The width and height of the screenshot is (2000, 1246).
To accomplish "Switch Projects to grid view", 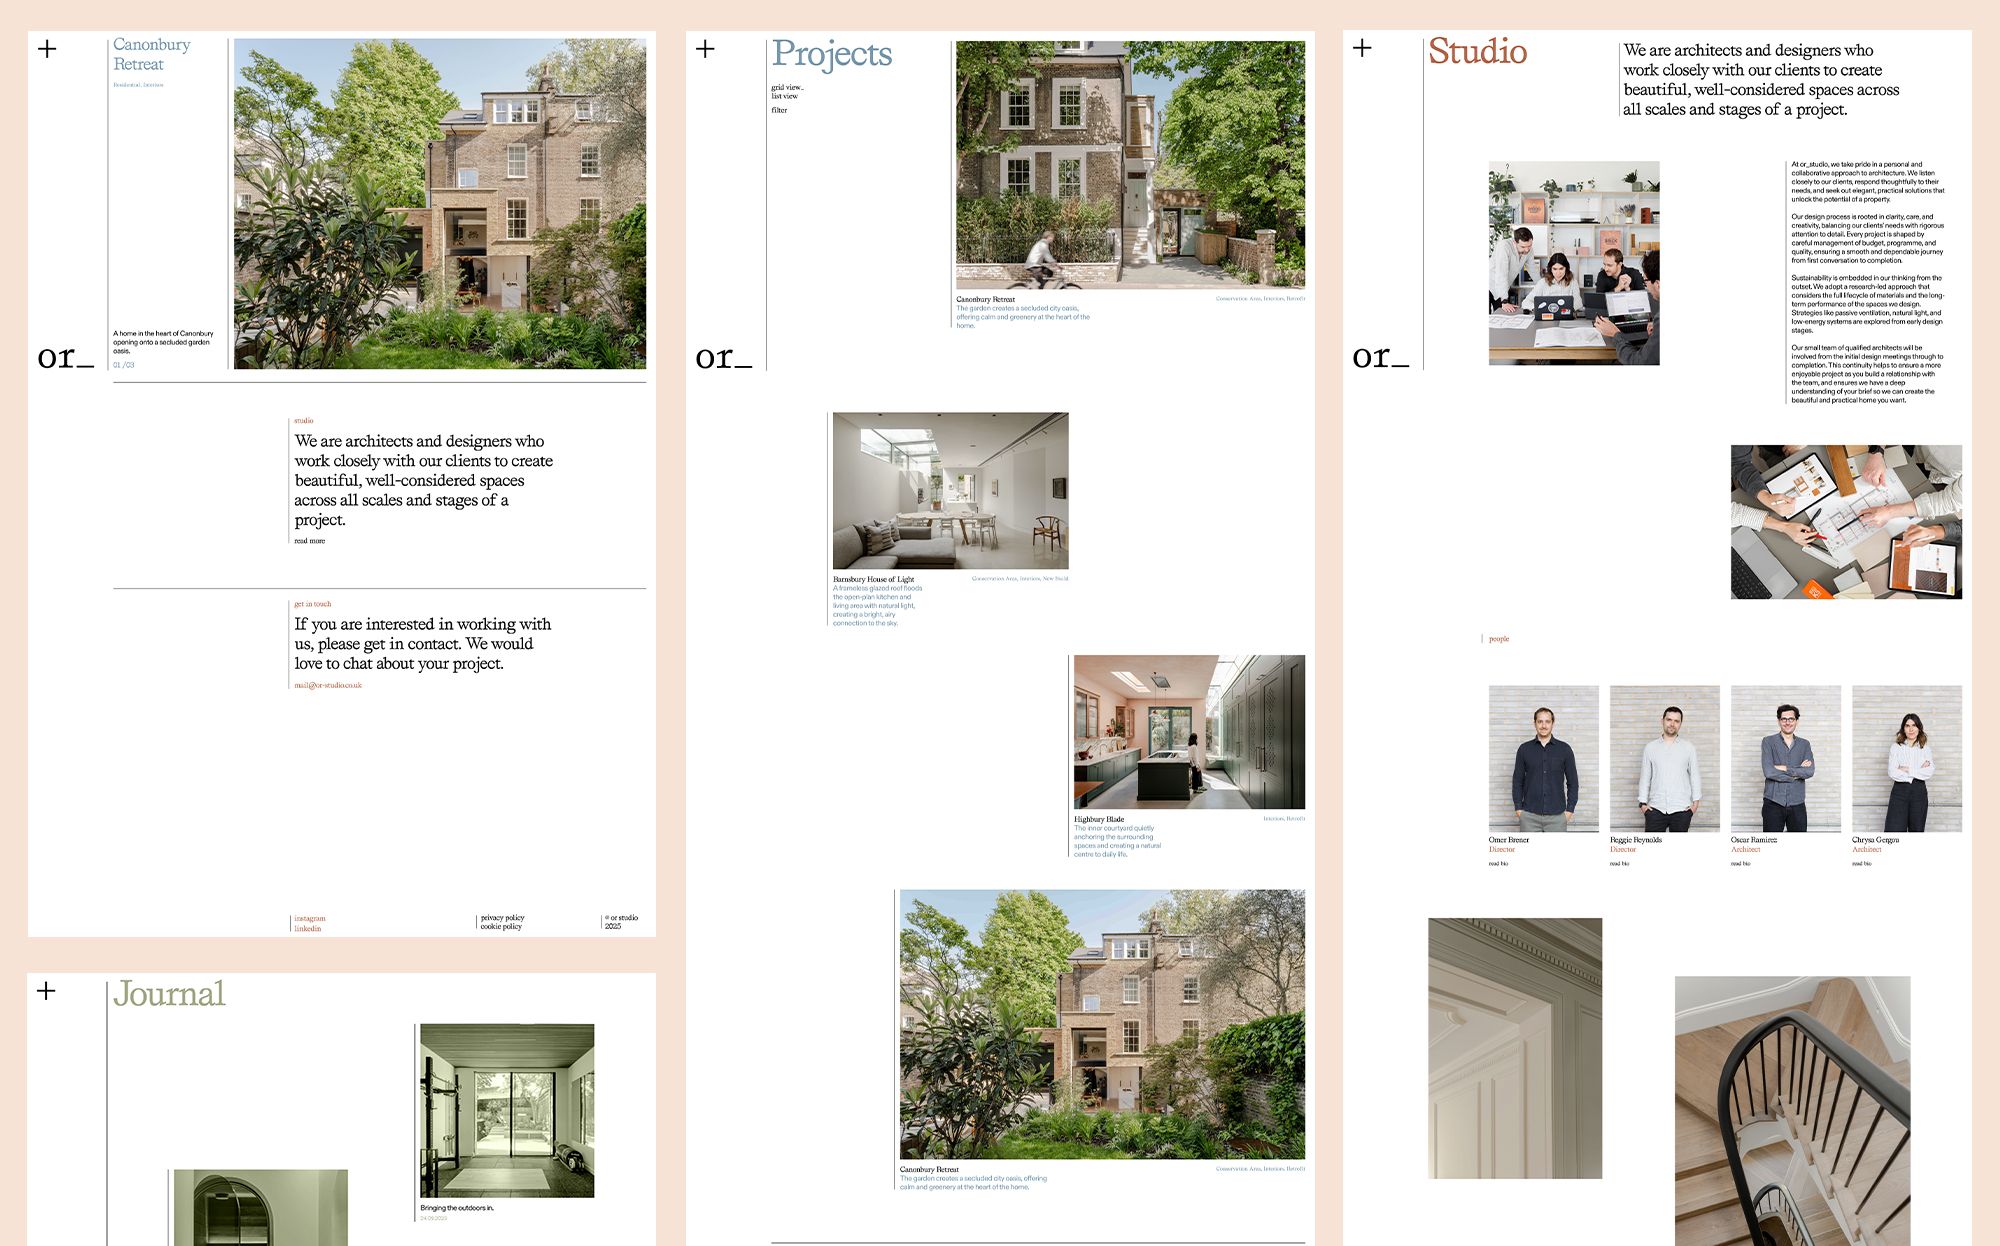I will 787,87.
